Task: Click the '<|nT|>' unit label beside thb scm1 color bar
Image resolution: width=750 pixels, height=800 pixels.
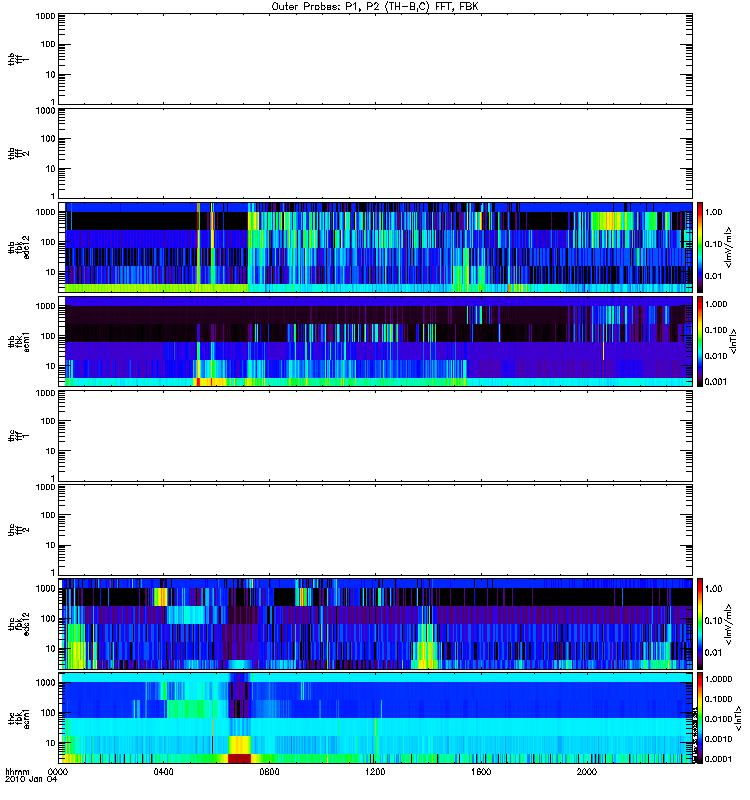Action: pyautogui.click(x=734, y=341)
